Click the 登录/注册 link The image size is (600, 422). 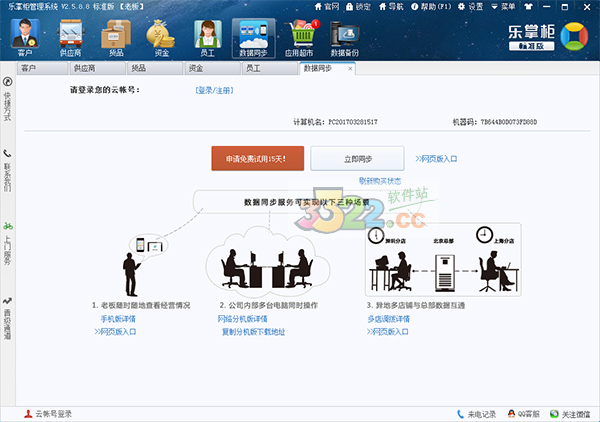tap(214, 90)
